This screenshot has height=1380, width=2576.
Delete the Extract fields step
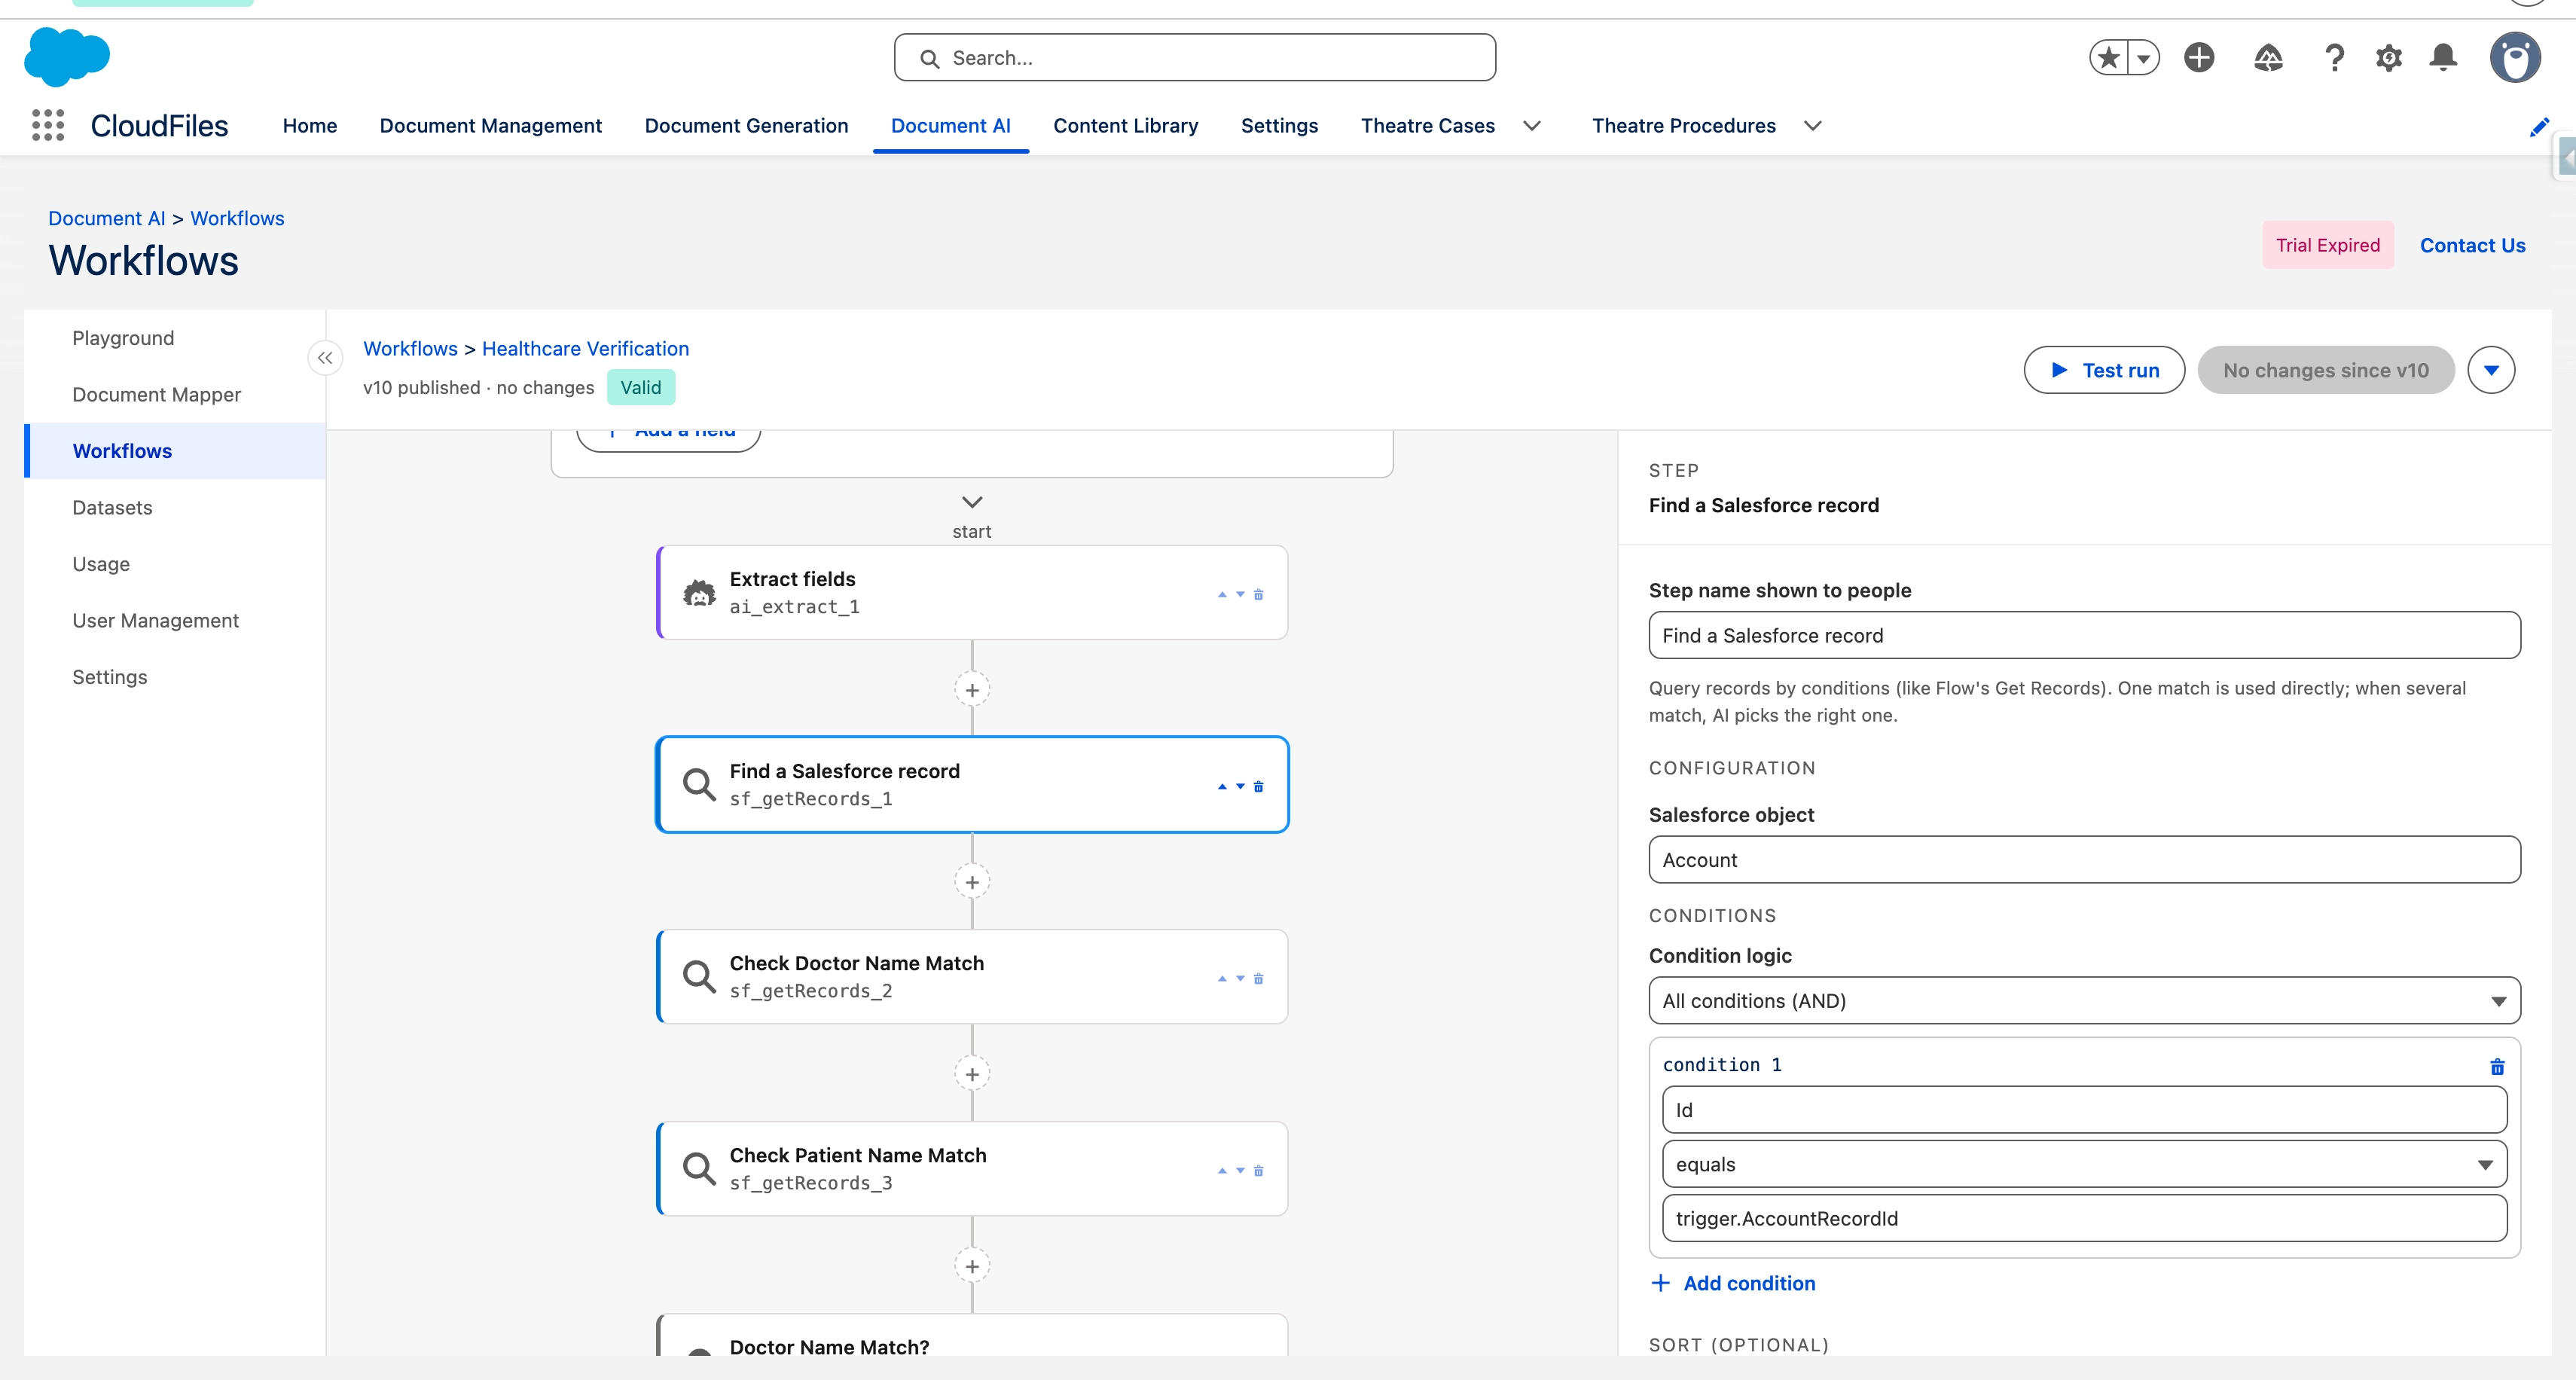point(1258,594)
